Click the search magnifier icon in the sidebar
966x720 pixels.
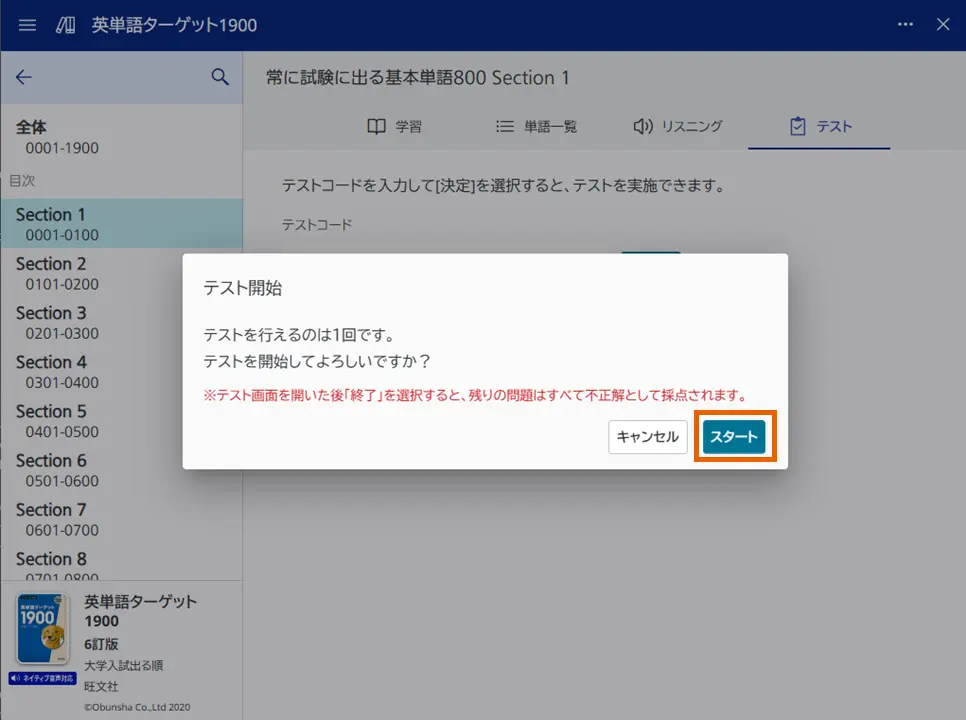point(220,77)
